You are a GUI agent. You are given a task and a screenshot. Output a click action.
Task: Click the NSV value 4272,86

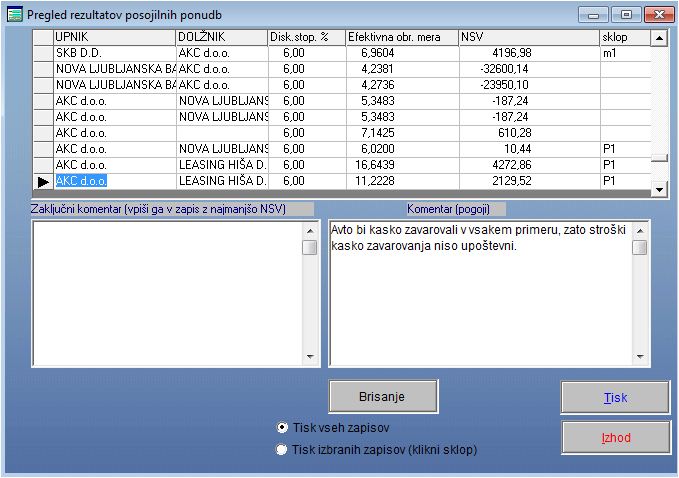click(x=528, y=165)
